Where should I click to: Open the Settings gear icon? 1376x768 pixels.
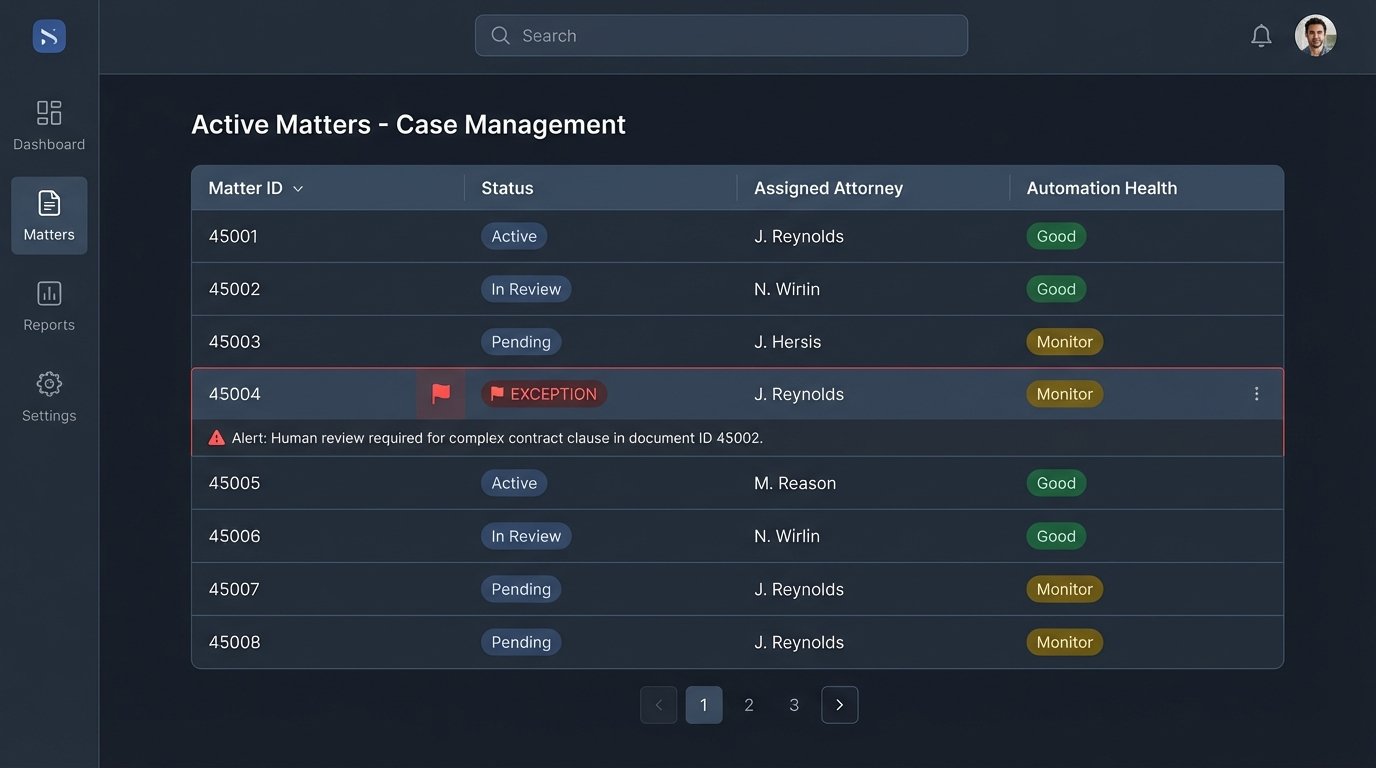tap(49, 384)
